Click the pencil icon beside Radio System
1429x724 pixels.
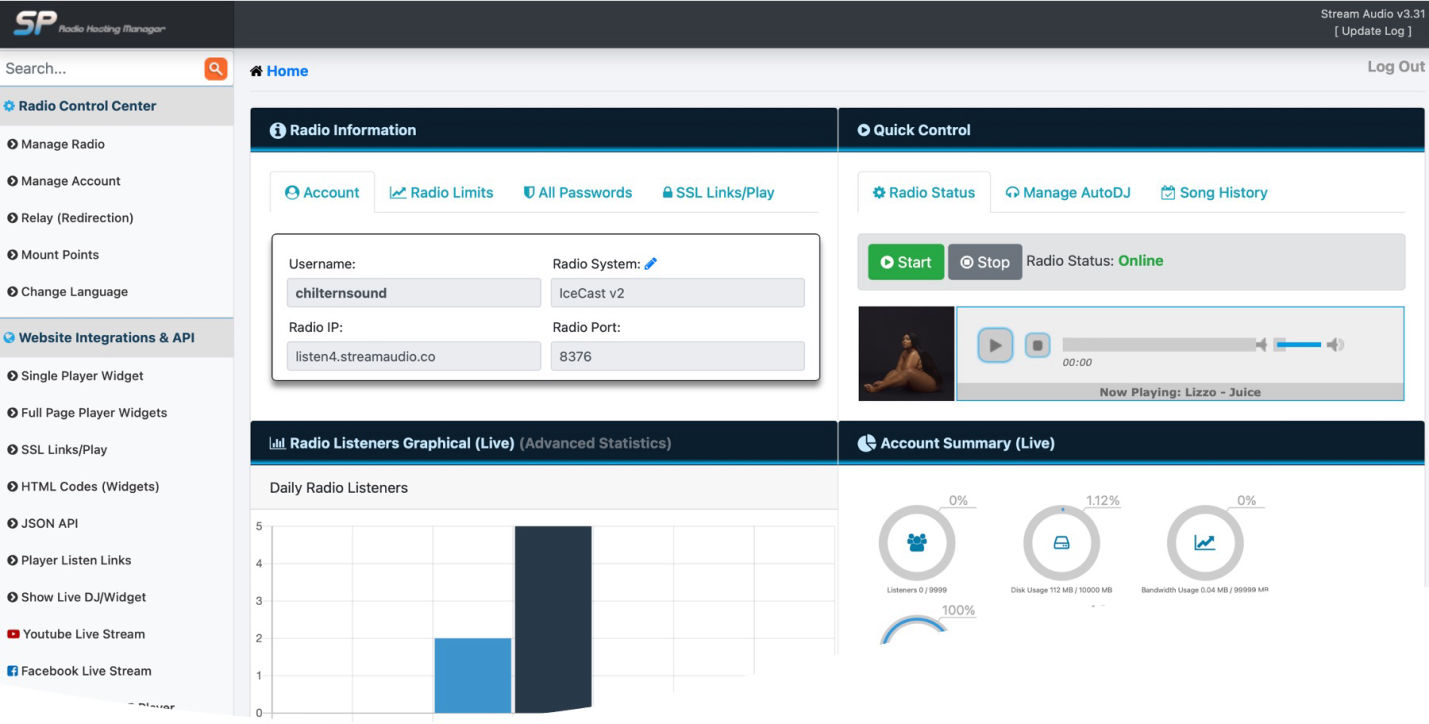click(651, 264)
